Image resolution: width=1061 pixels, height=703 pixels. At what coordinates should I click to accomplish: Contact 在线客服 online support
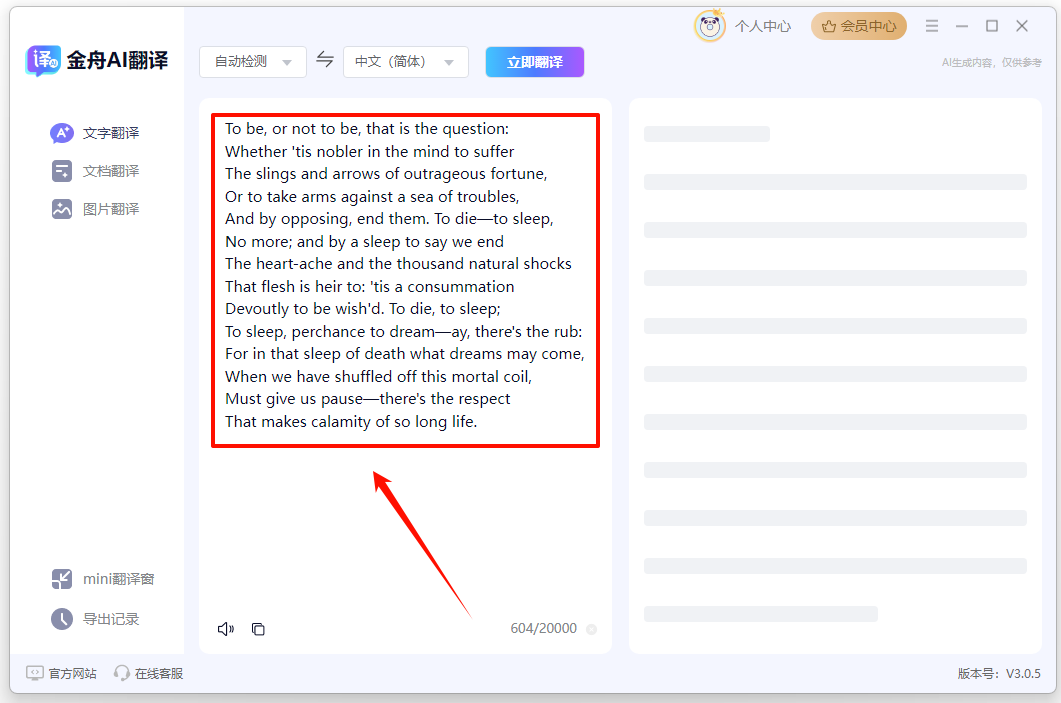click(x=149, y=673)
